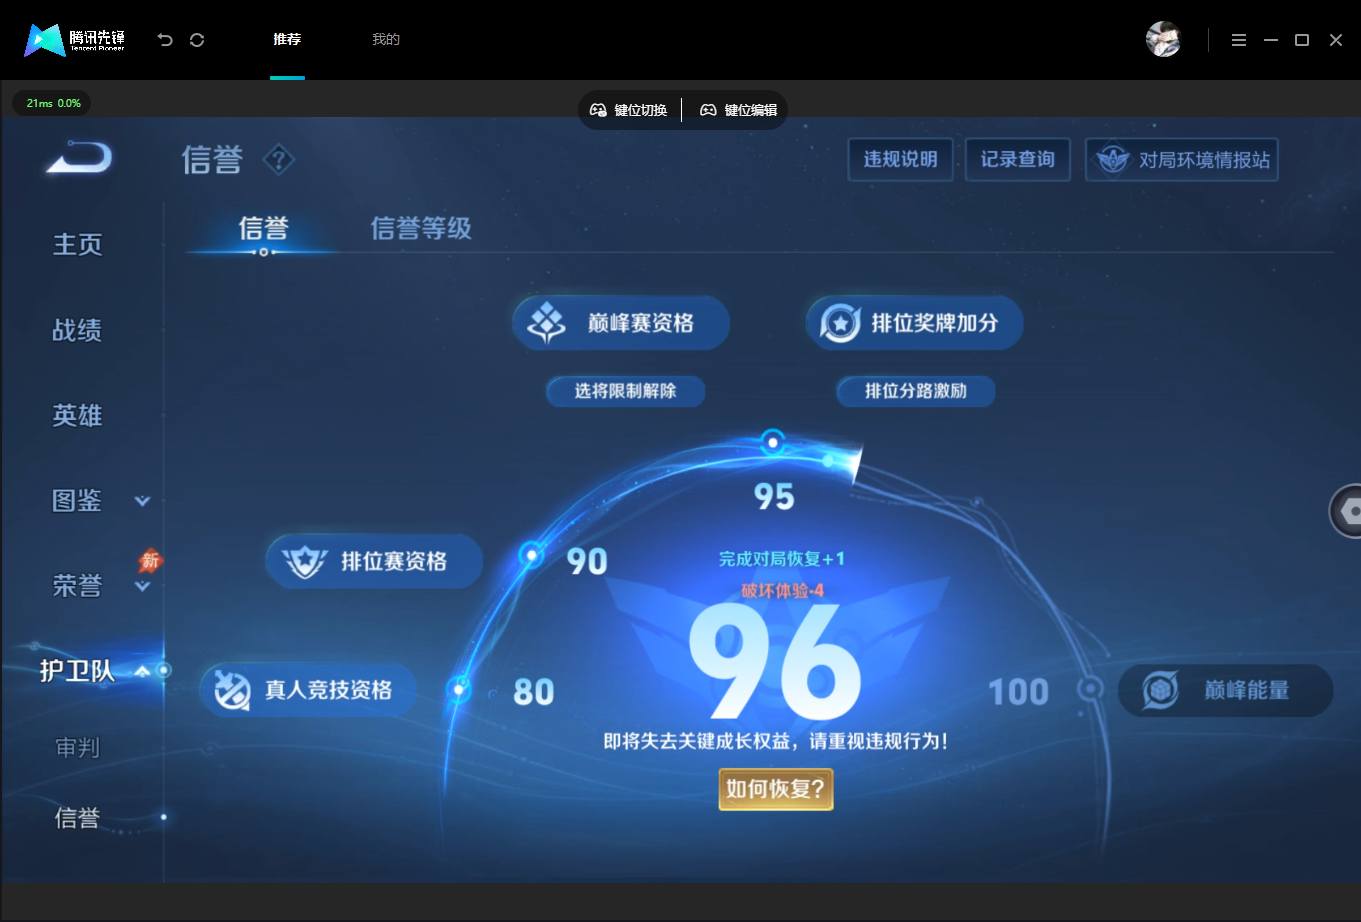Click the Tencent Pioneer logo
The height and width of the screenshot is (922, 1361).
pos(75,40)
